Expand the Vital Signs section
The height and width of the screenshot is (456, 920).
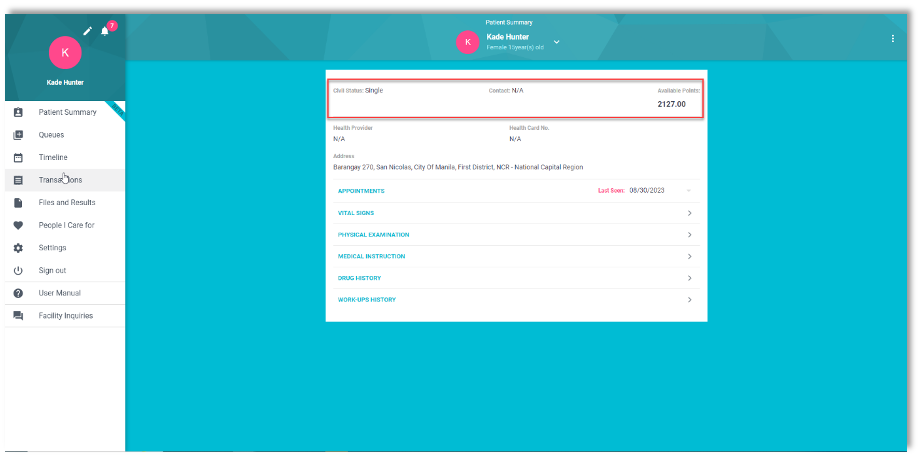pyautogui.click(x=690, y=213)
